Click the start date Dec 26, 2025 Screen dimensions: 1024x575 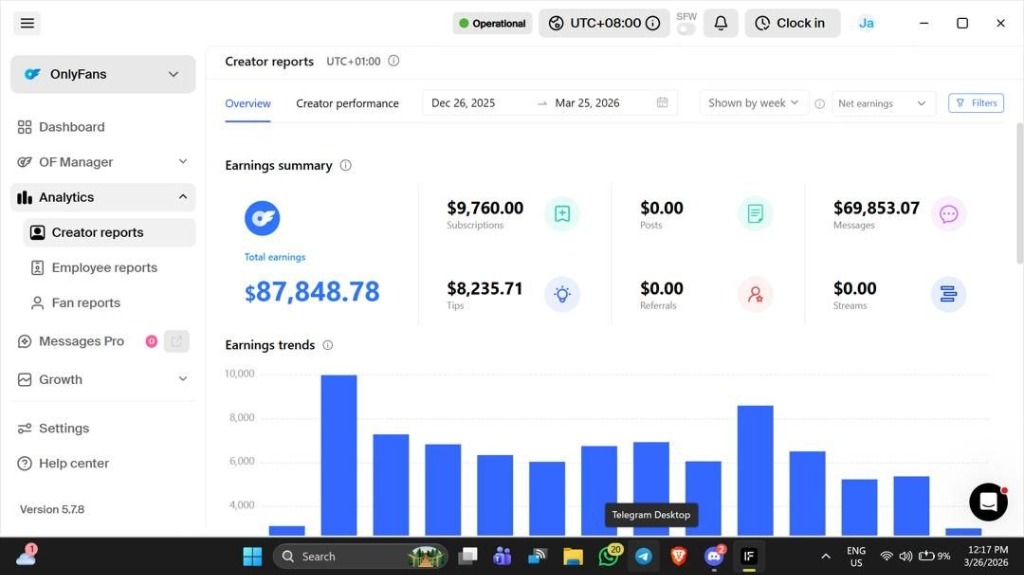(463, 103)
